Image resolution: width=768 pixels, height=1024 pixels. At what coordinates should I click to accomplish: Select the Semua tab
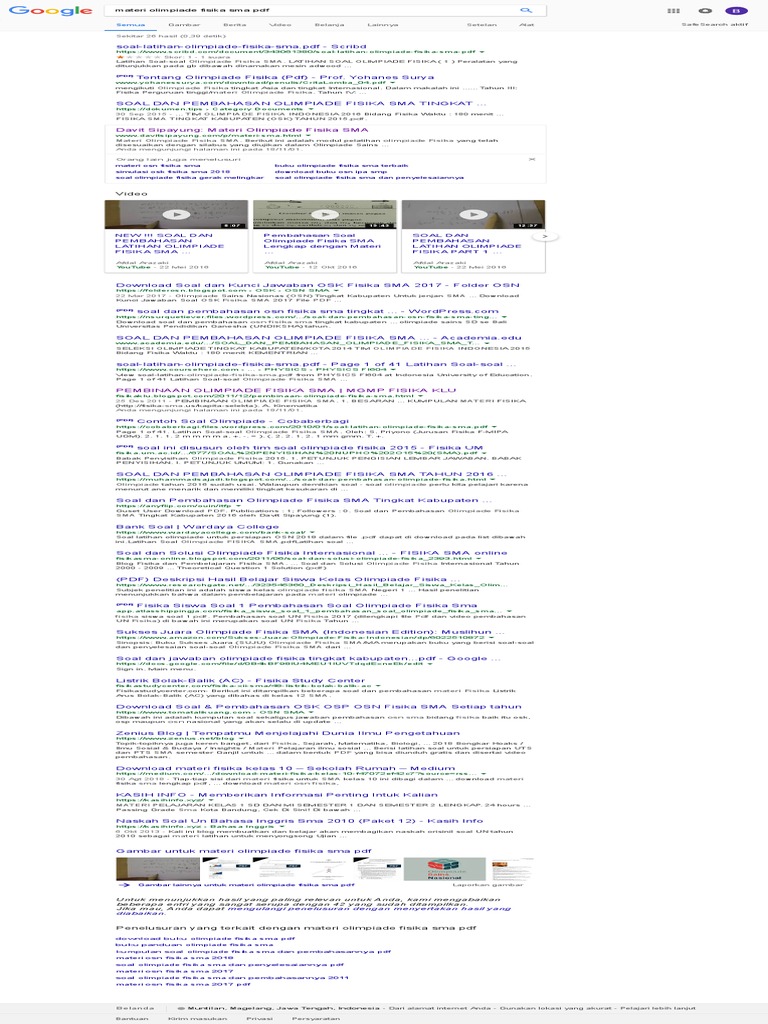[131, 25]
